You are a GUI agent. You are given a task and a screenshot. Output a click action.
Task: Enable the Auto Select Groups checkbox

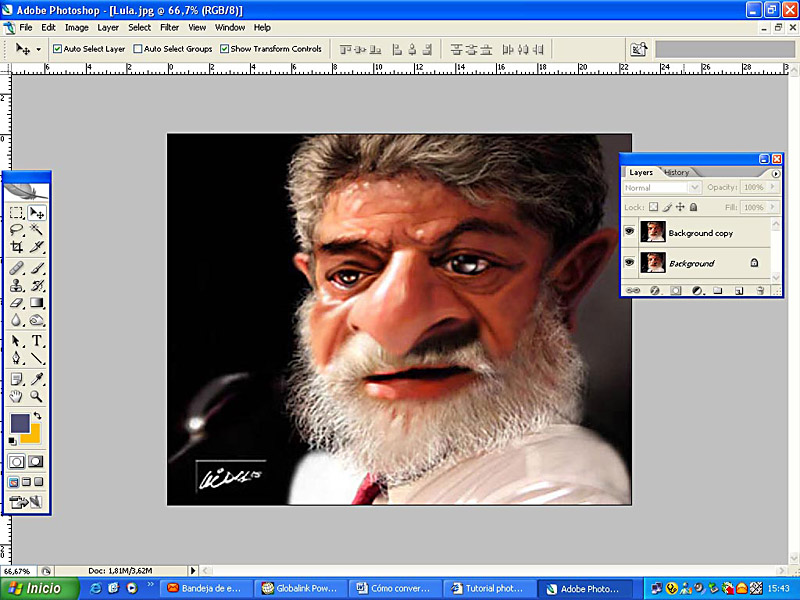click(x=138, y=48)
